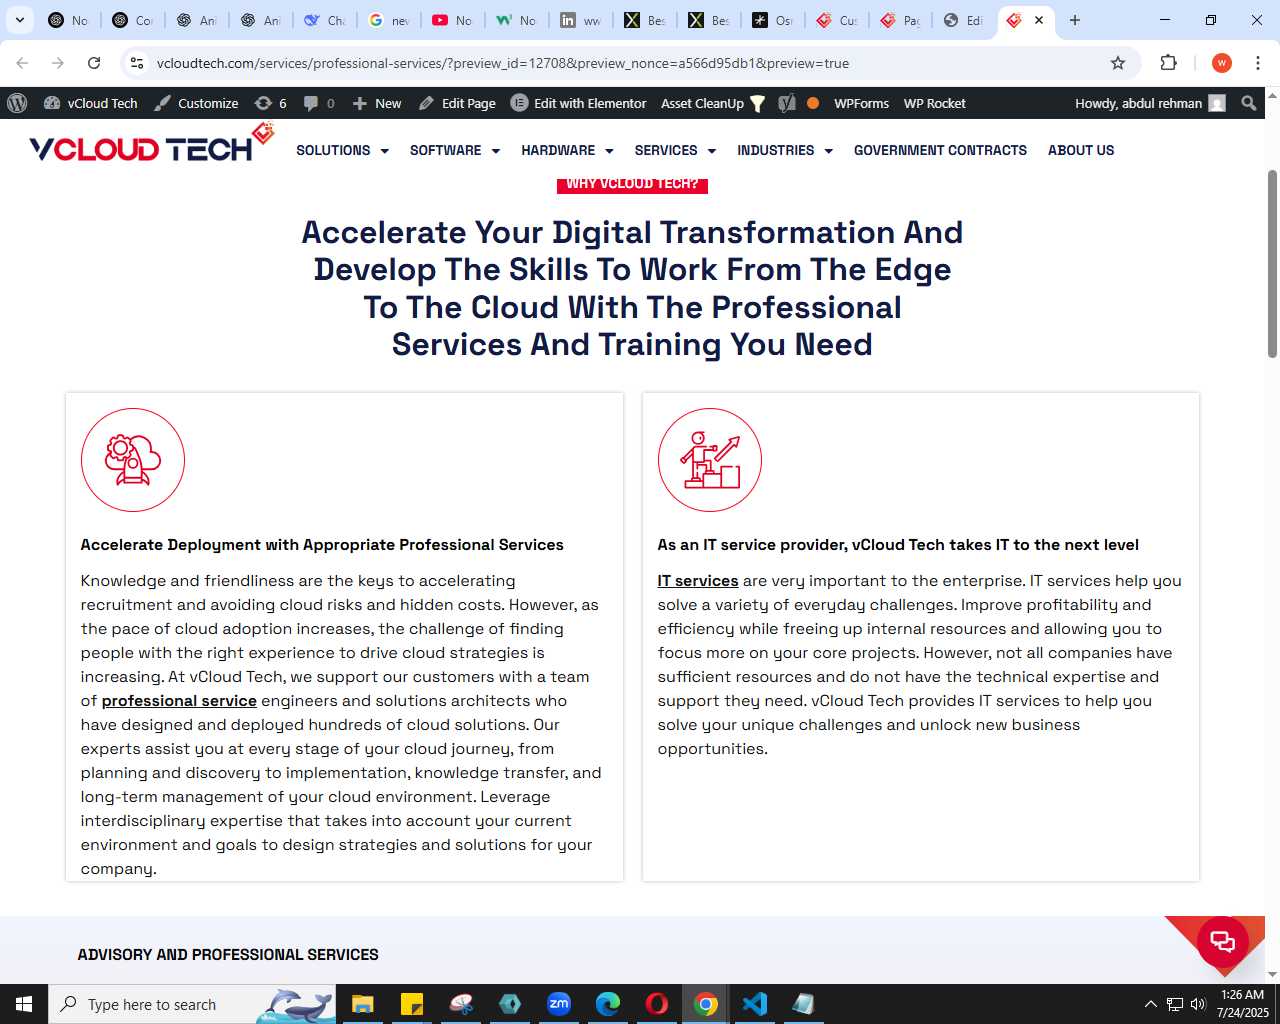Click the professional service link
Image resolution: width=1280 pixels, height=1024 pixels.
pyautogui.click(x=179, y=701)
